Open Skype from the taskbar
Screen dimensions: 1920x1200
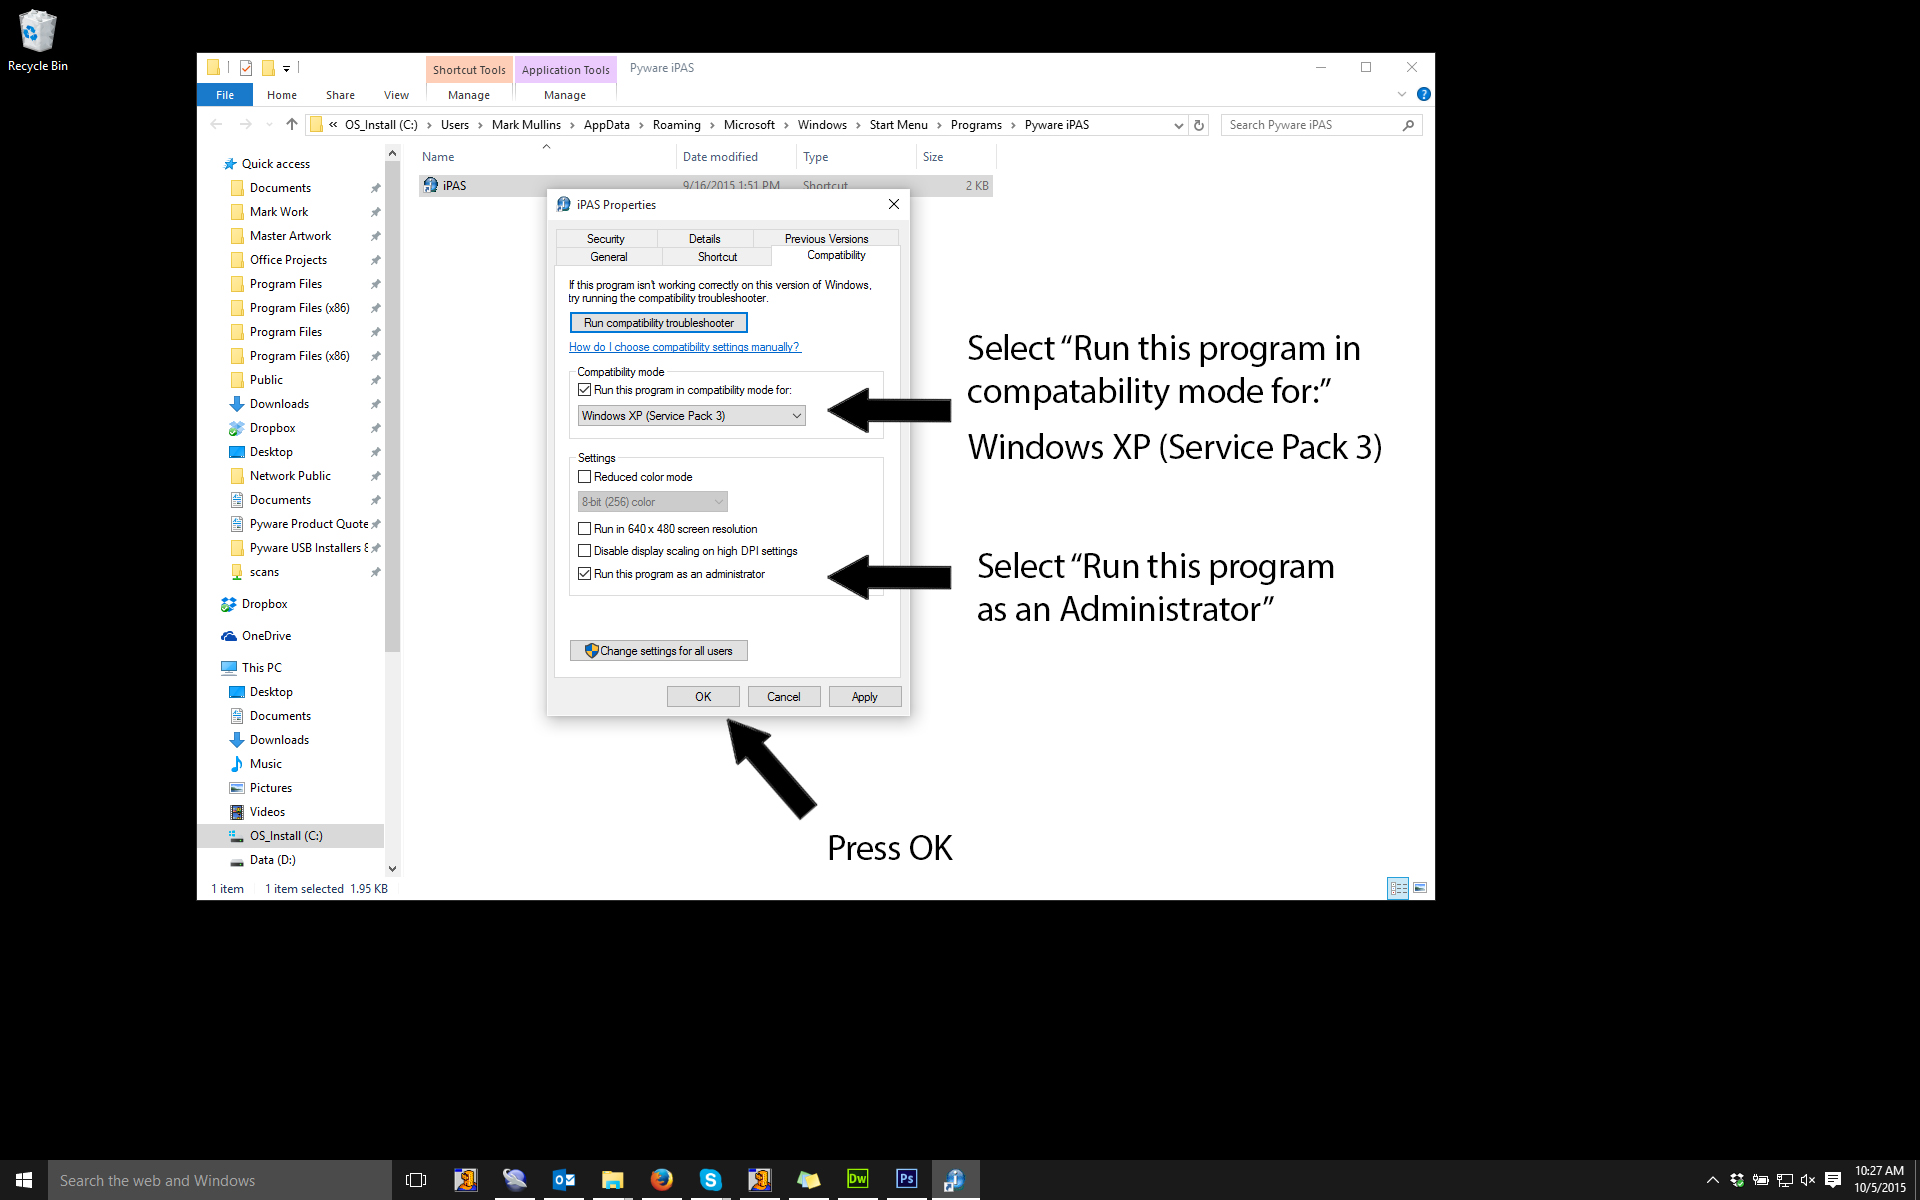pyautogui.click(x=710, y=1180)
